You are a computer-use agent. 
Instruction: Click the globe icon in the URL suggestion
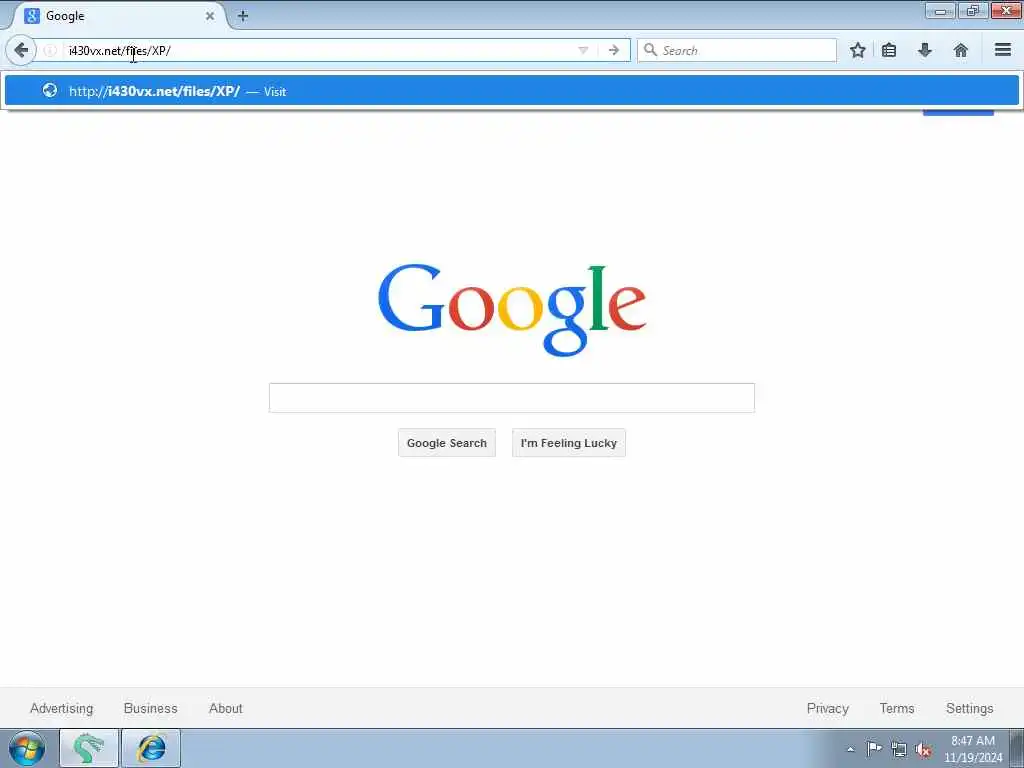pyautogui.click(x=50, y=90)
